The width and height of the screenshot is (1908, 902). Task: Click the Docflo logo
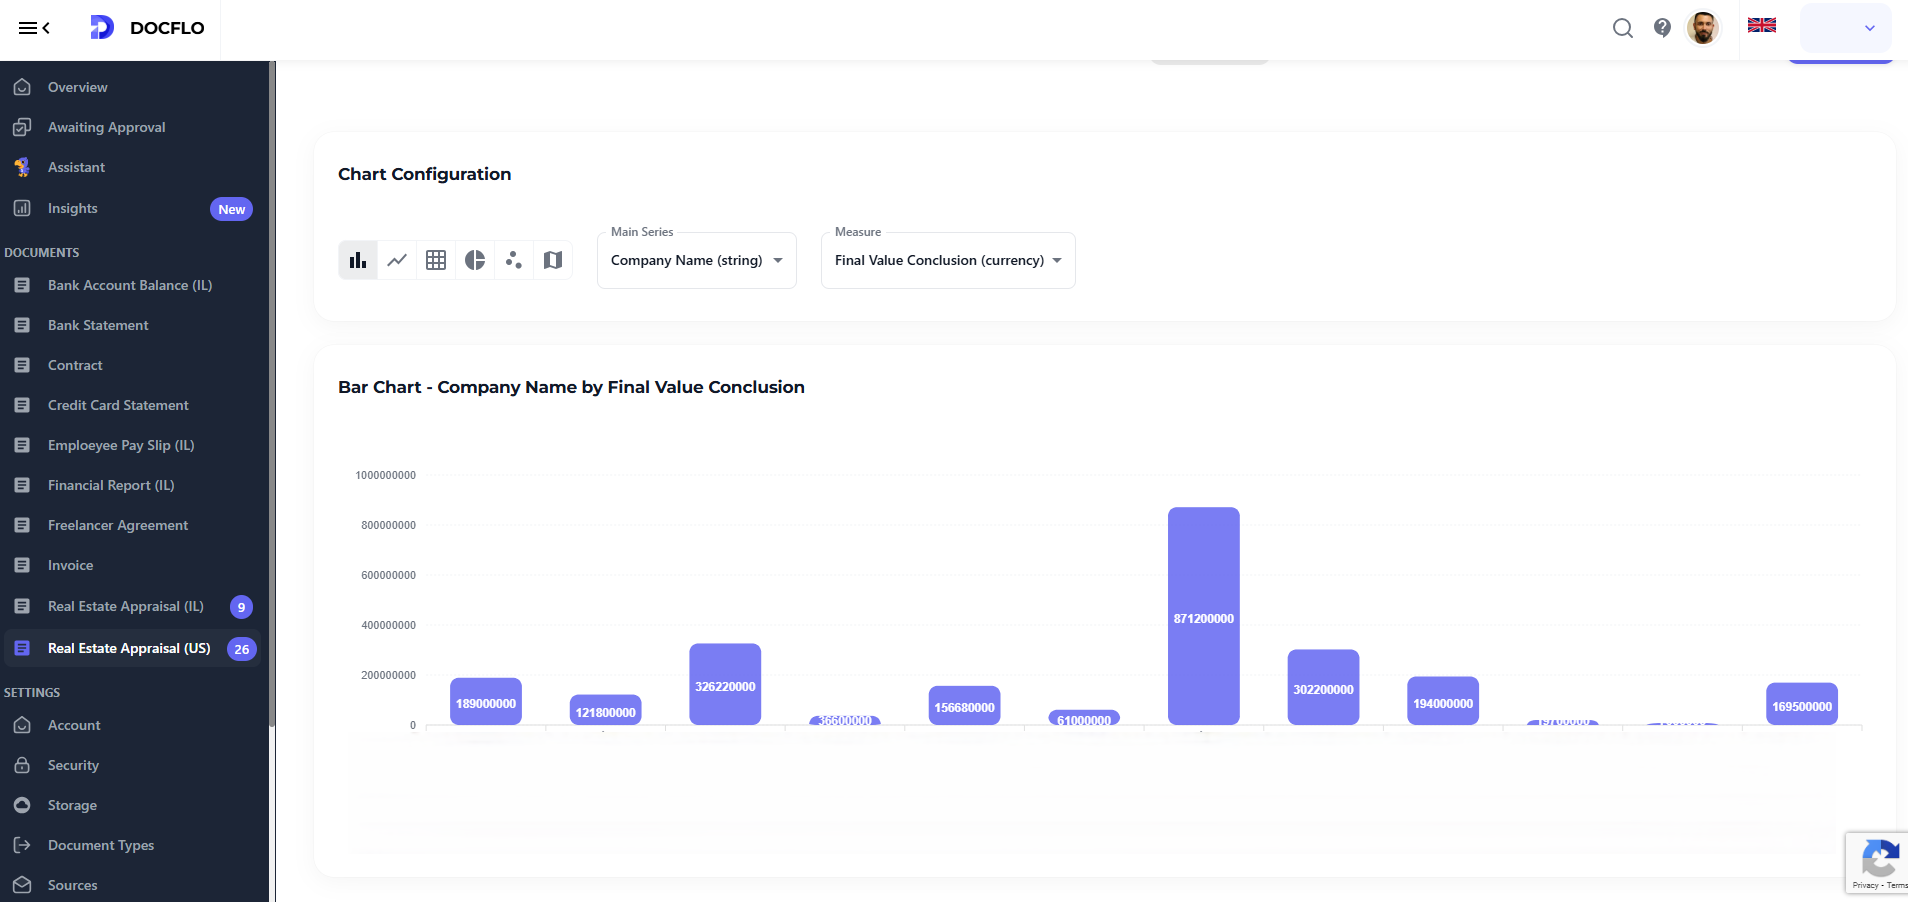click(x=146, y=28)
